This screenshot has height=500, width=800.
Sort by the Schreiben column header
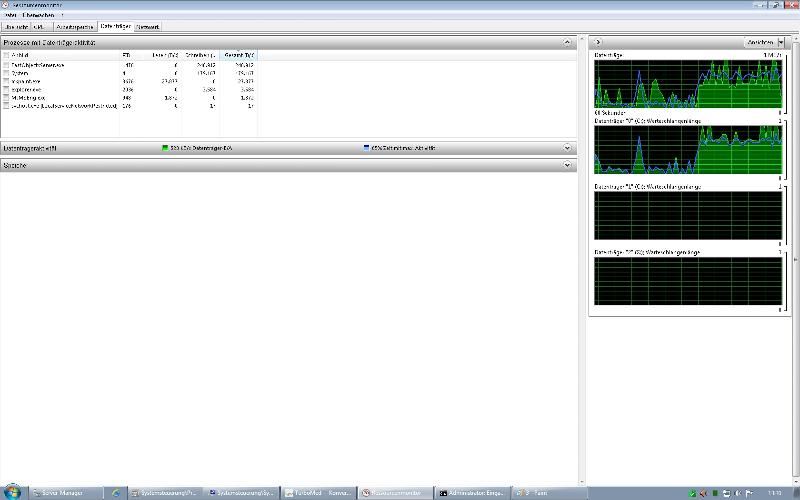pos(201,55)
